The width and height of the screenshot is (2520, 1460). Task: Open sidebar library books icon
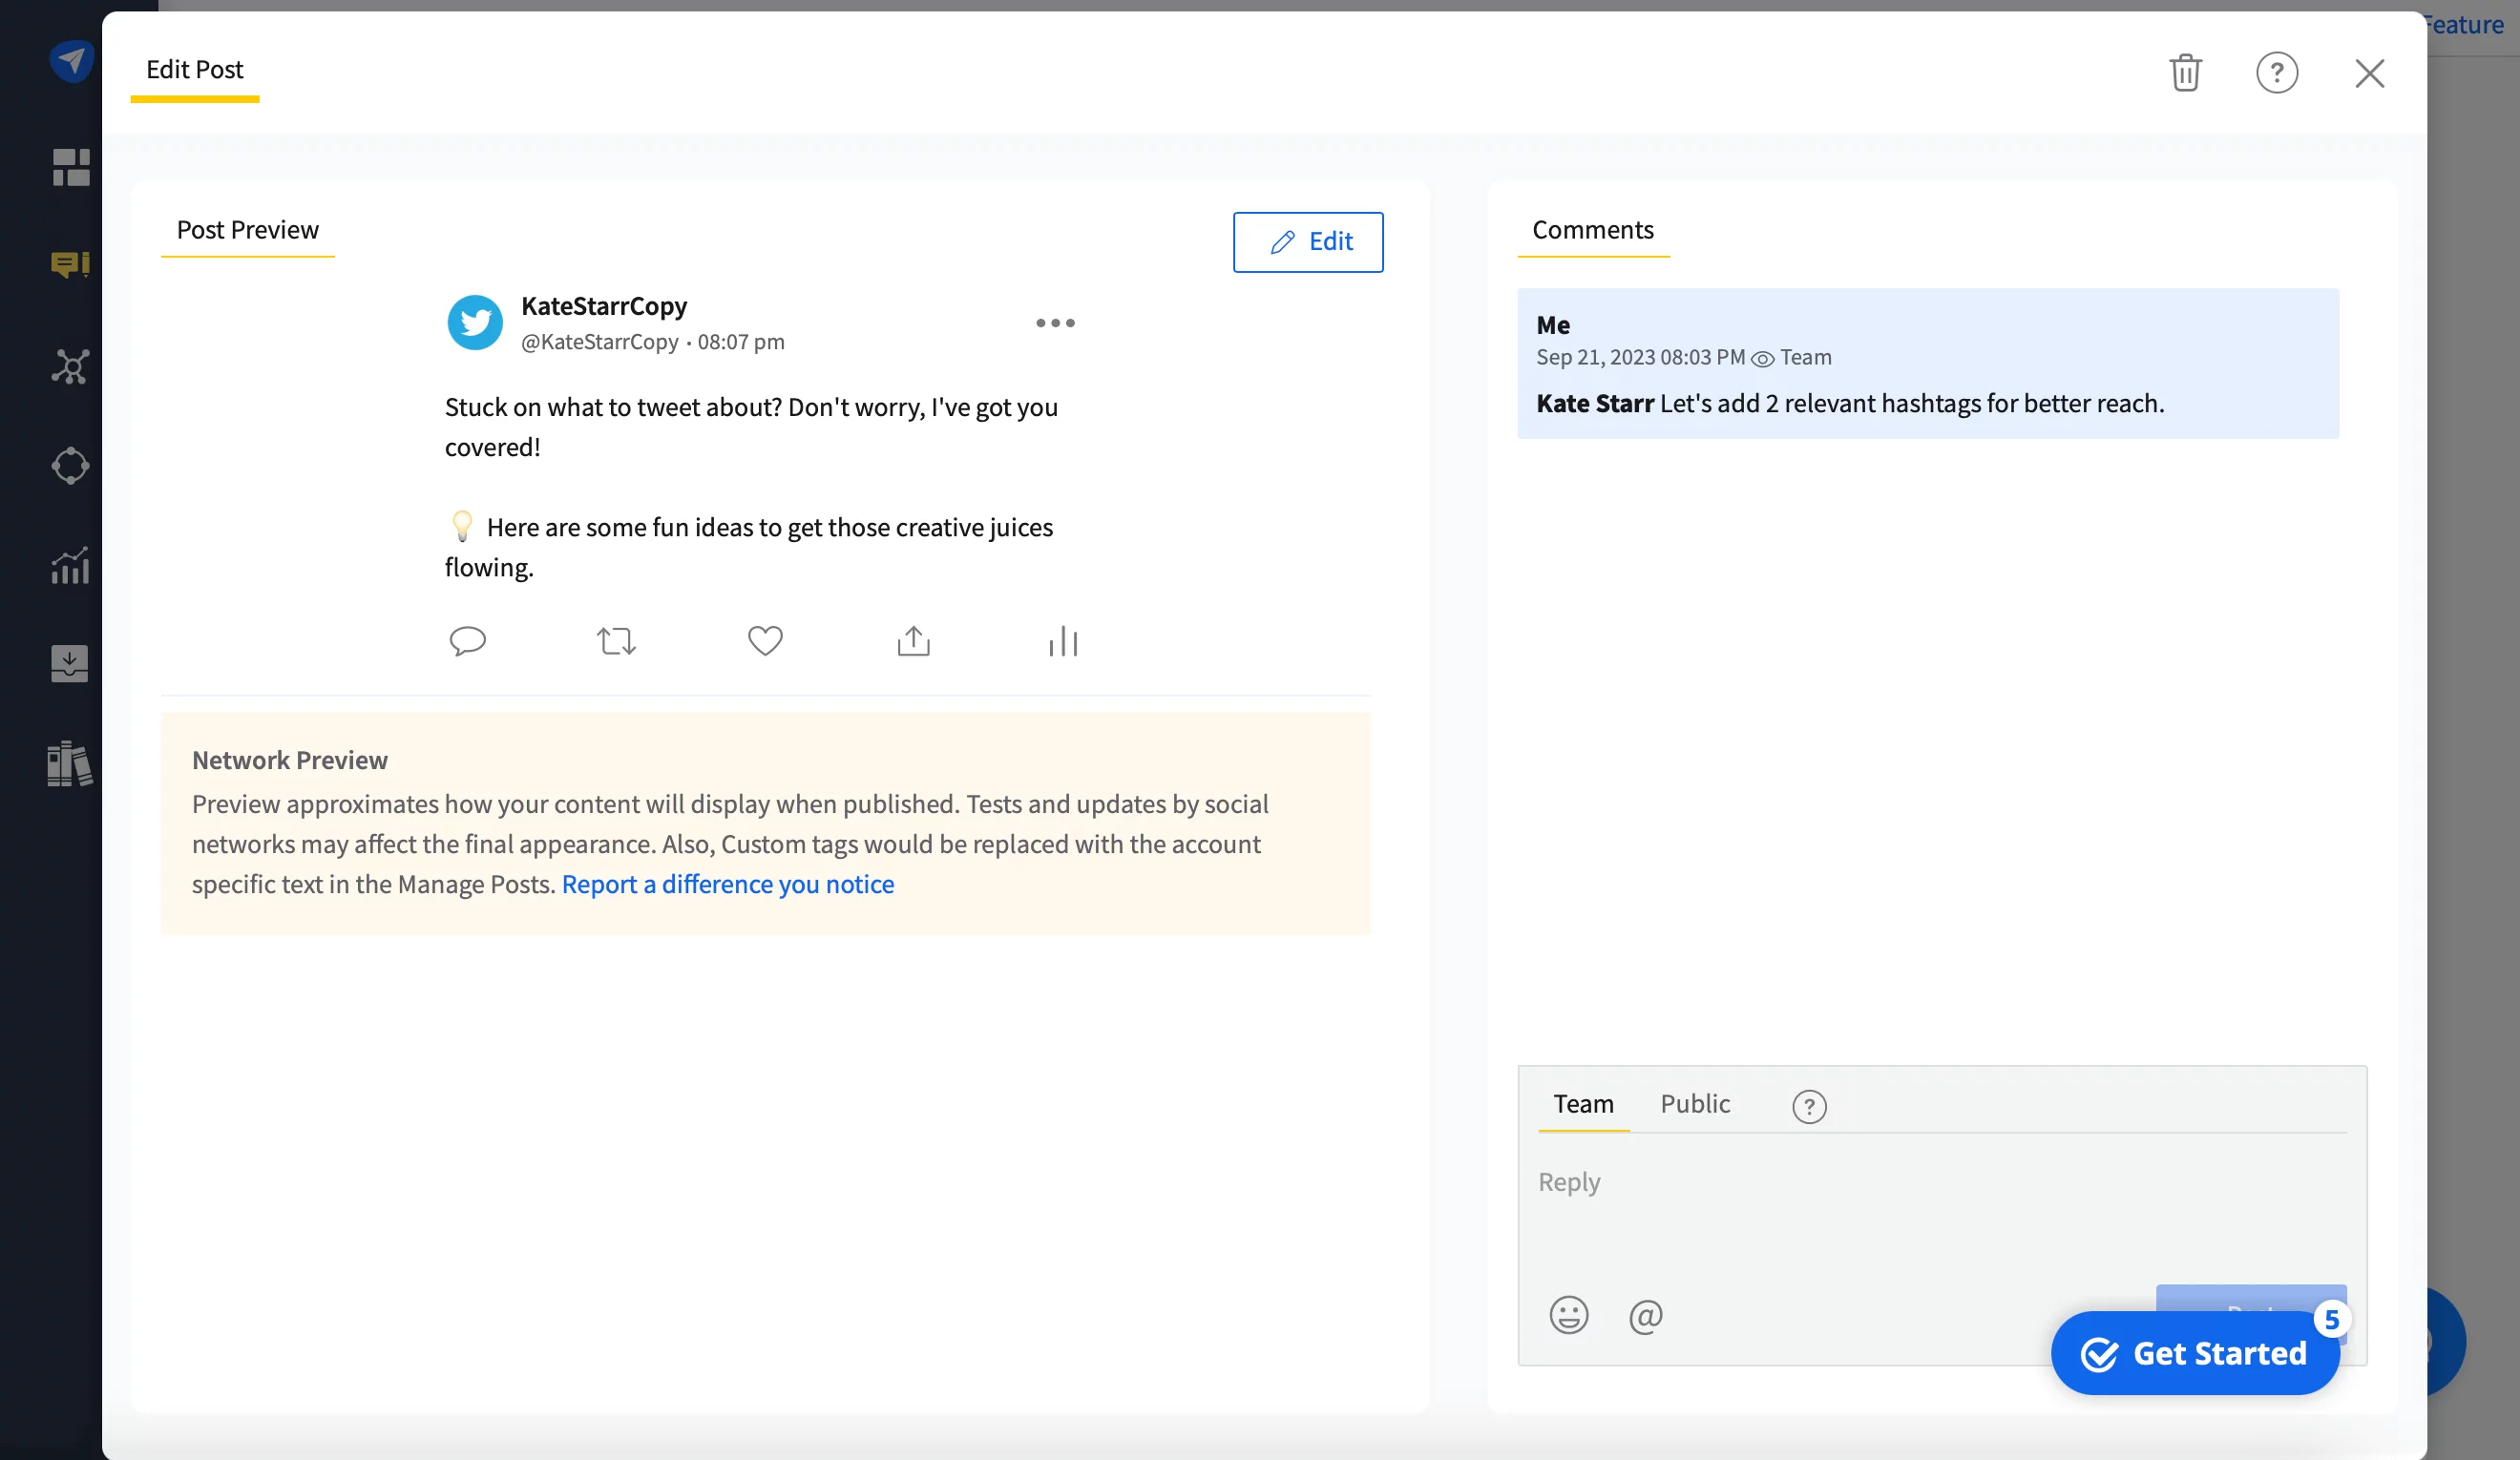70,764
